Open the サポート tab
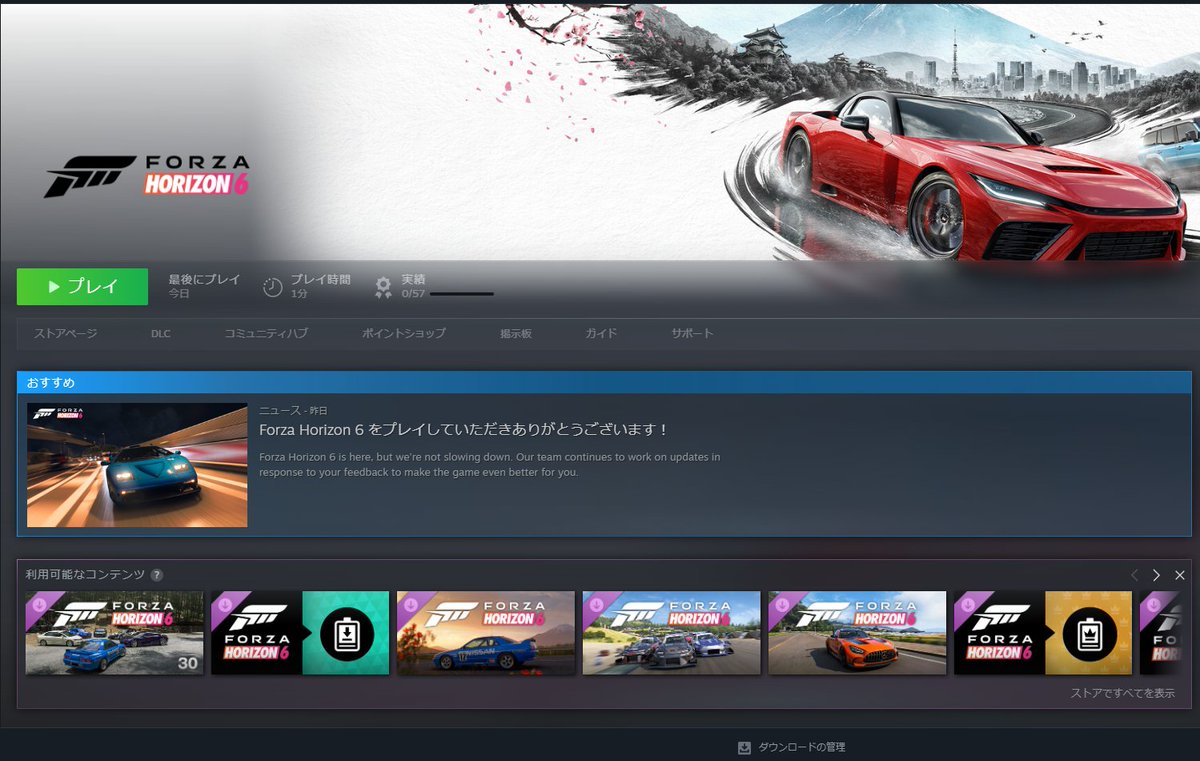The height and width of the screenshot is (761, 1200). [x=692, y=333]
